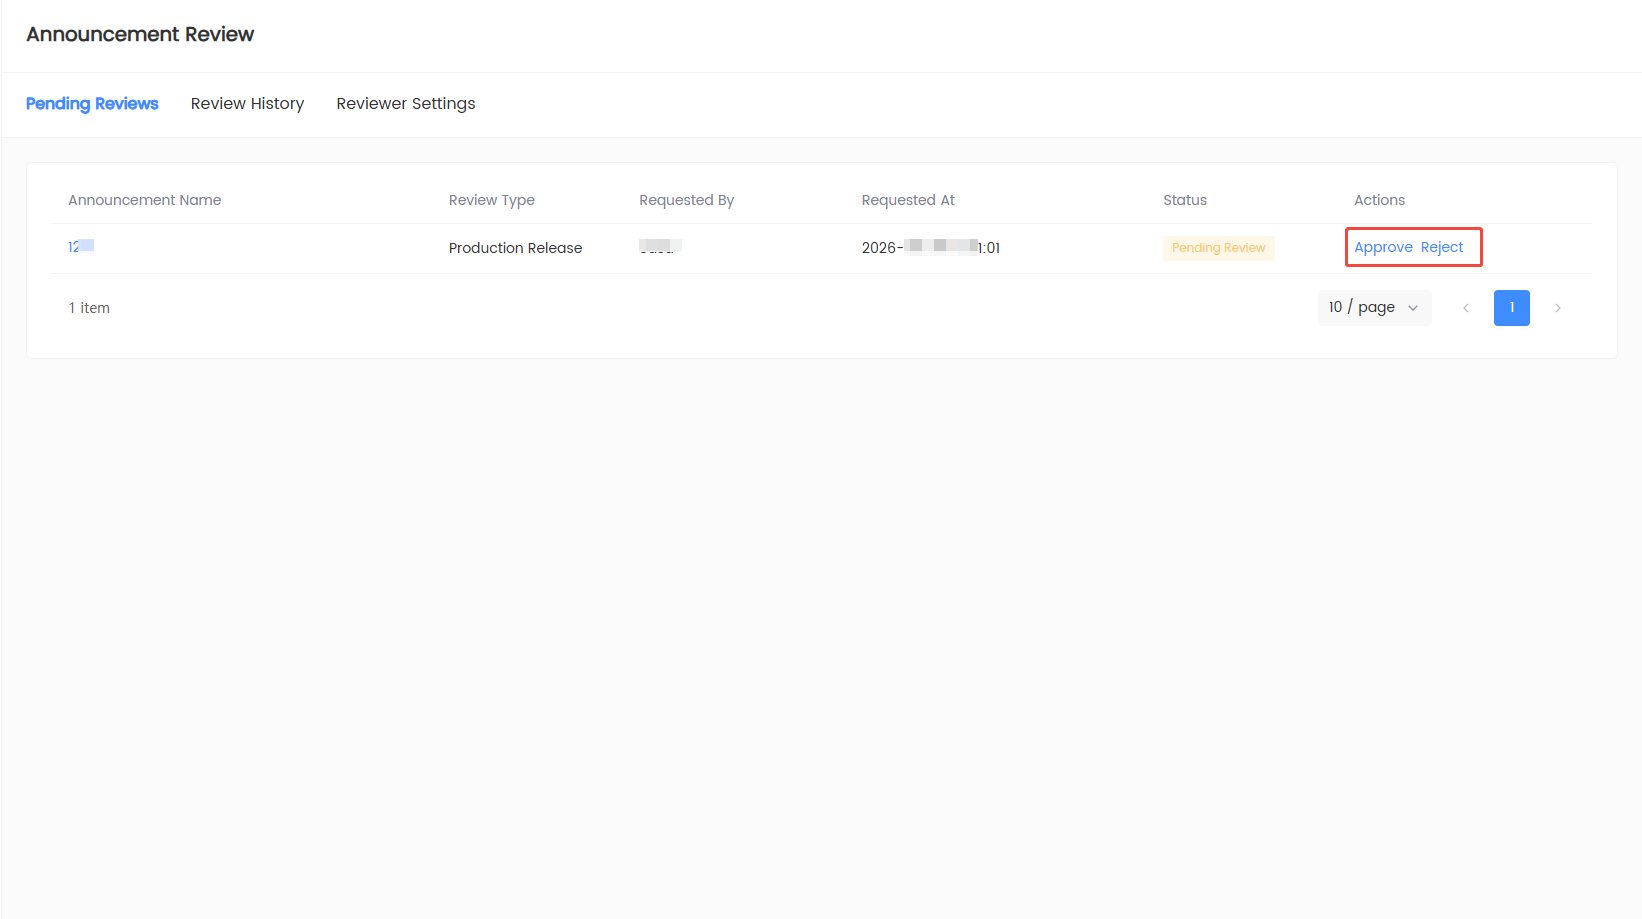Click the Requested By column header

coord(687,200)
